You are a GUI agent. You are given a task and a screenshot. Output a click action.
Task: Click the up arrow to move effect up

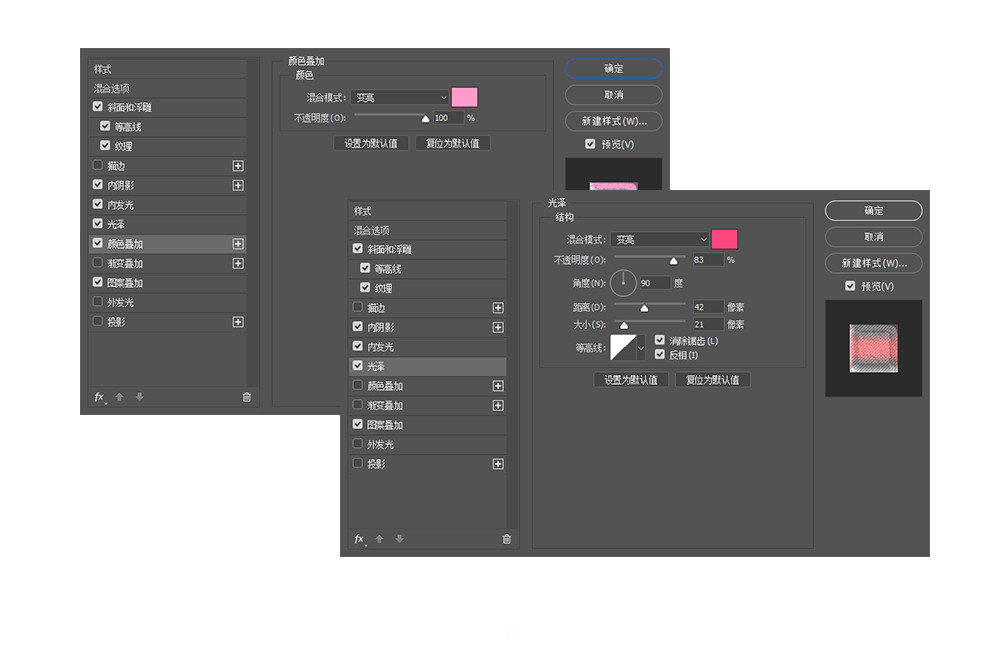[381, 539]
